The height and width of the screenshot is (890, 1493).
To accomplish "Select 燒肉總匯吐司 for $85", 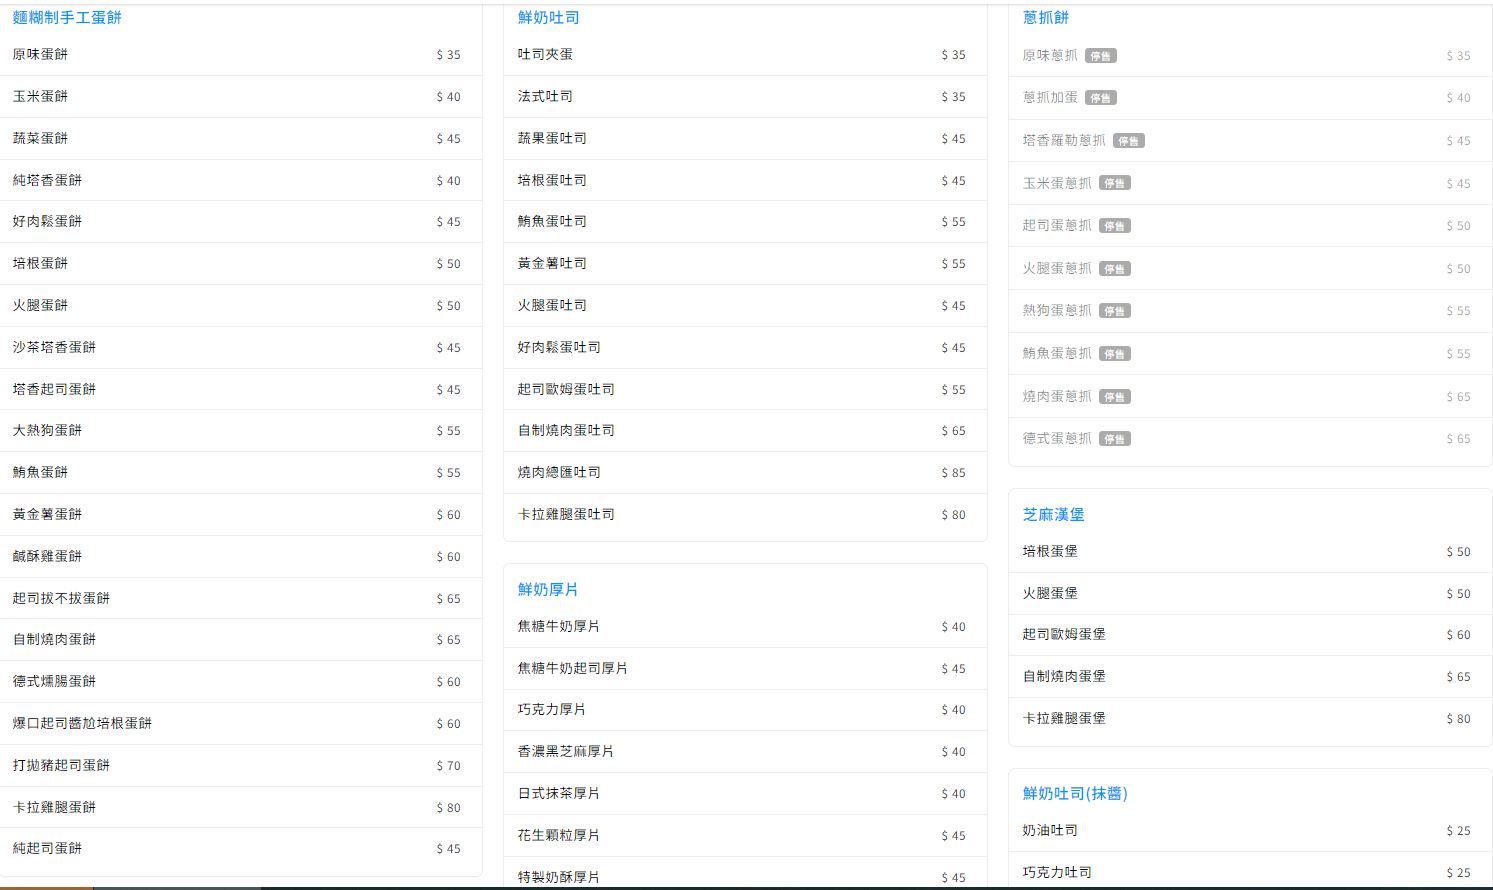I will point(745,472).
